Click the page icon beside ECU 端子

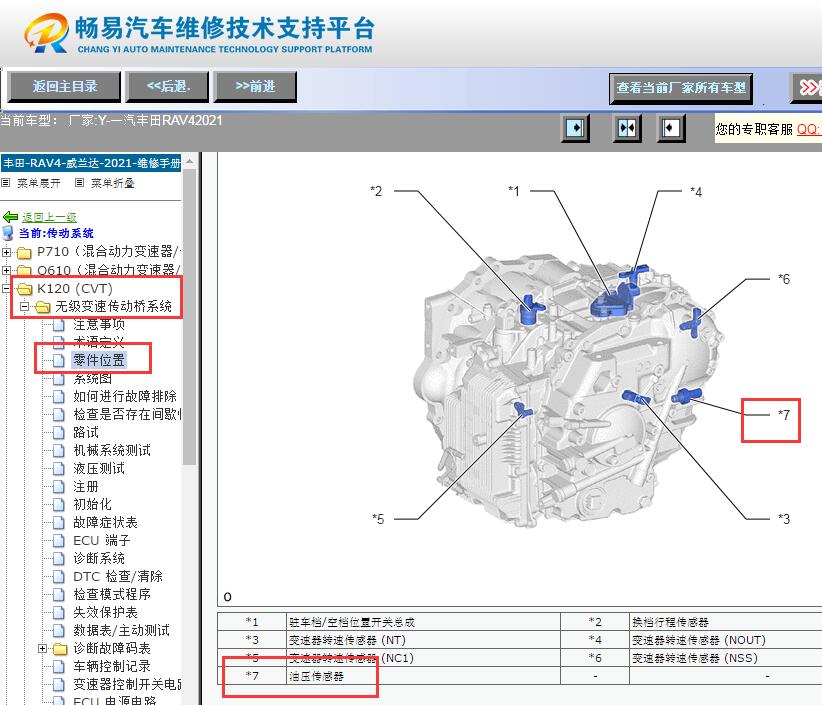pos(59,541)
